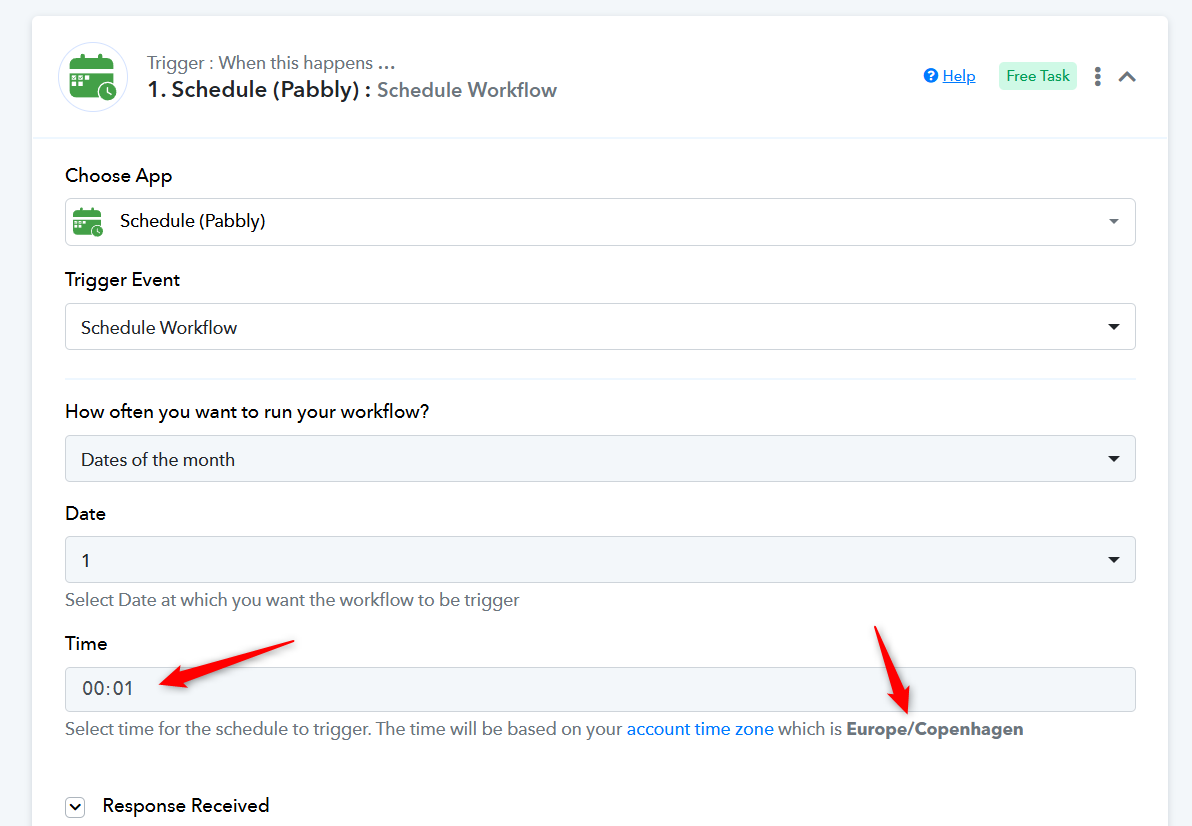Click the arrow on the frequency dropdown

[1114, 459]
